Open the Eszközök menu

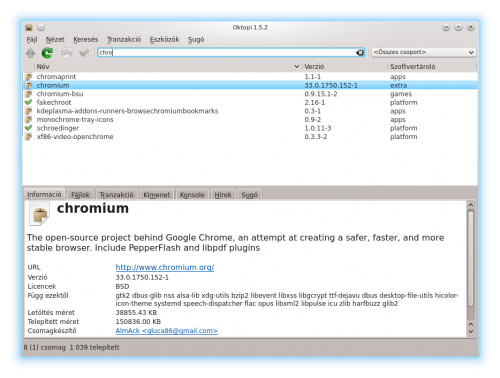click(164, 39)
